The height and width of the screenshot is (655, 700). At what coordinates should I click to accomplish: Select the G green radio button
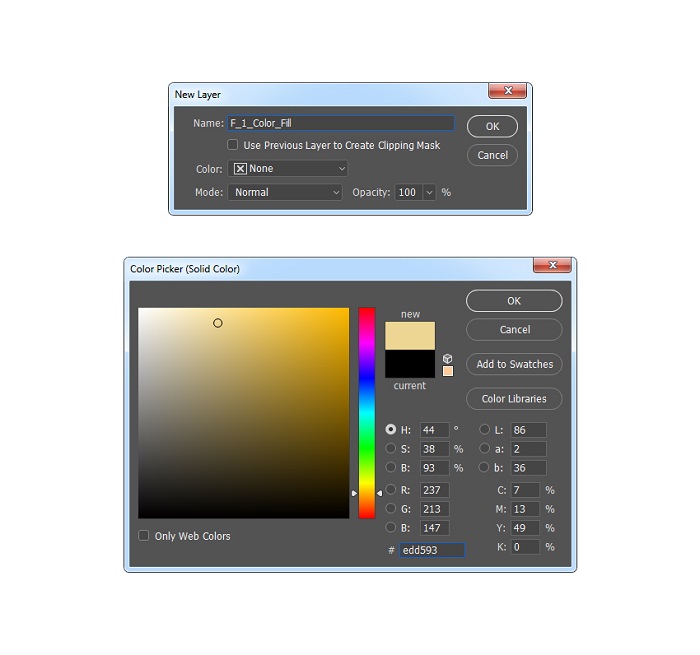[391, 508]
